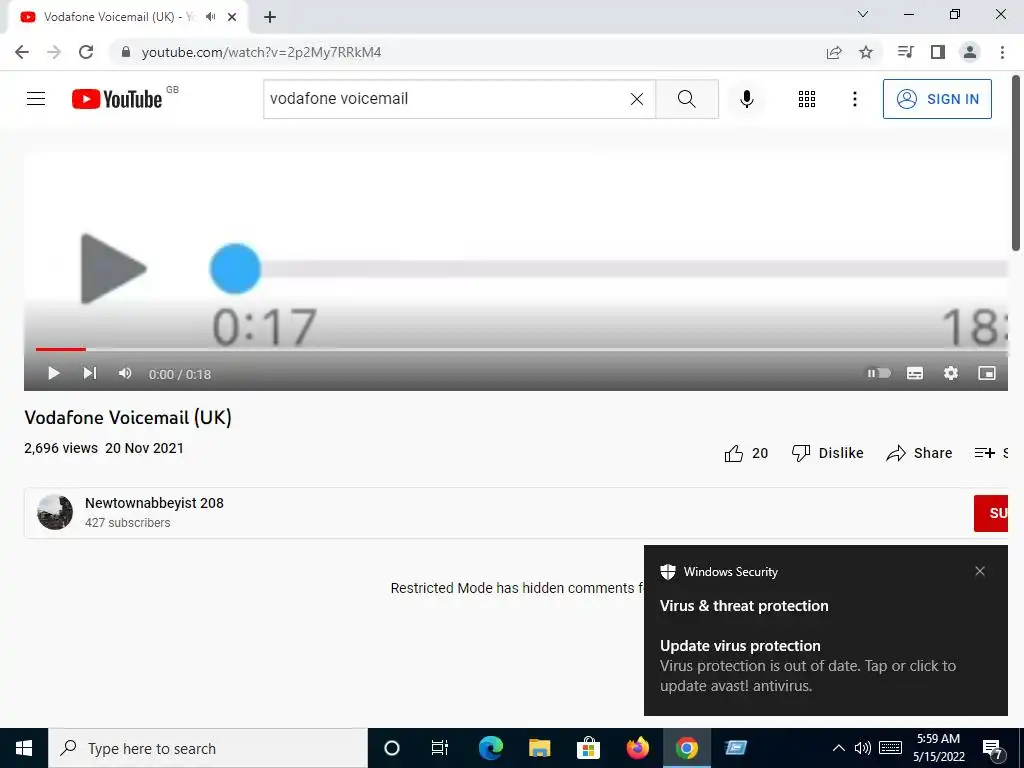Toggle the autoplay switch
This screenshot has height=768, width=1024.
878,373
